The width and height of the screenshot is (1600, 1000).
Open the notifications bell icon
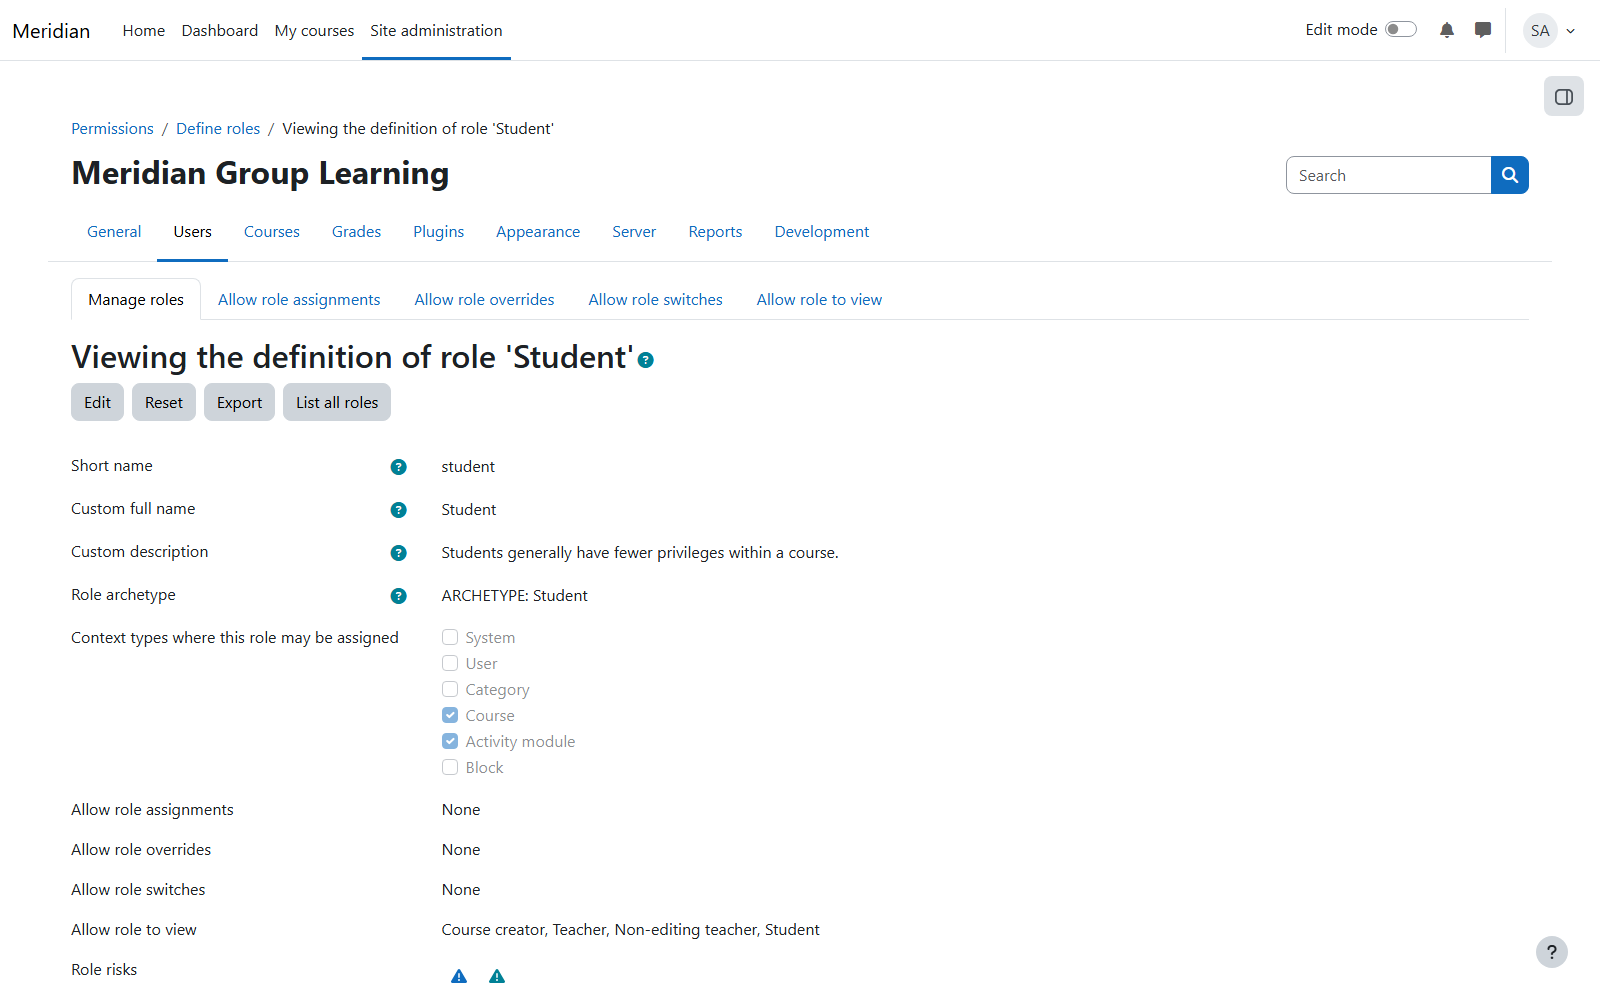click(1447, 30)
